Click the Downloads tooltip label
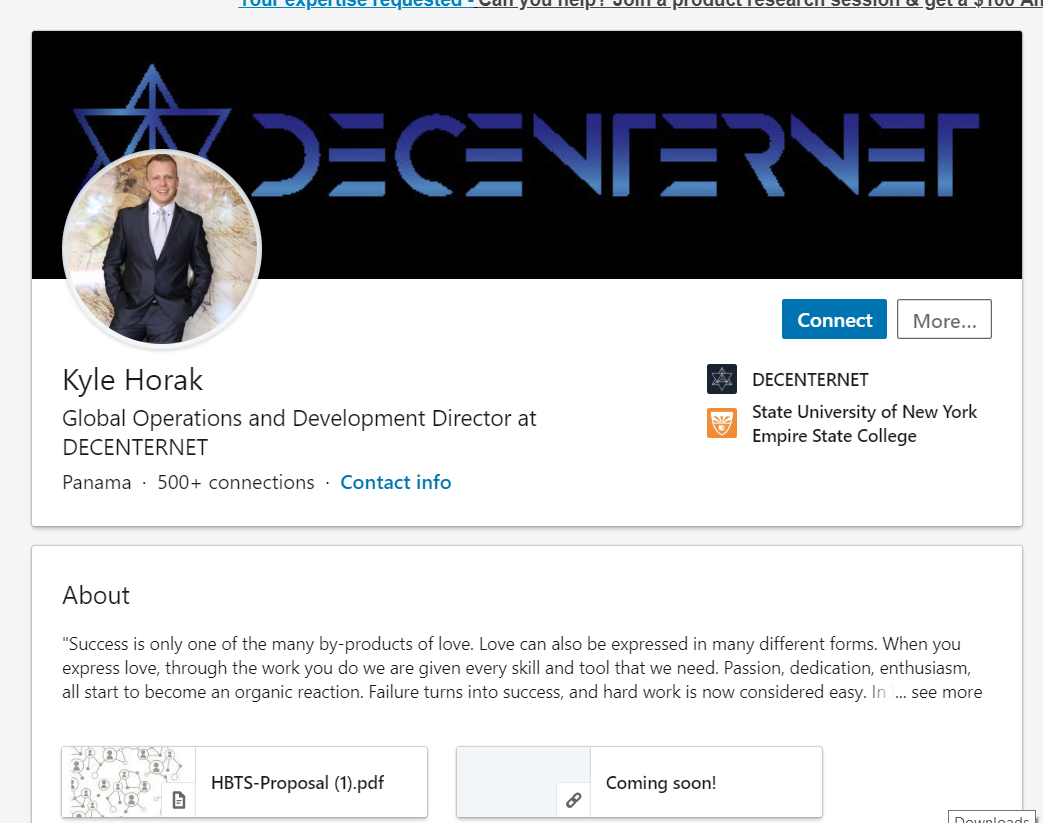Image resolution: width=1043 pixels, height=823 pixels. (x=991, y=818)
